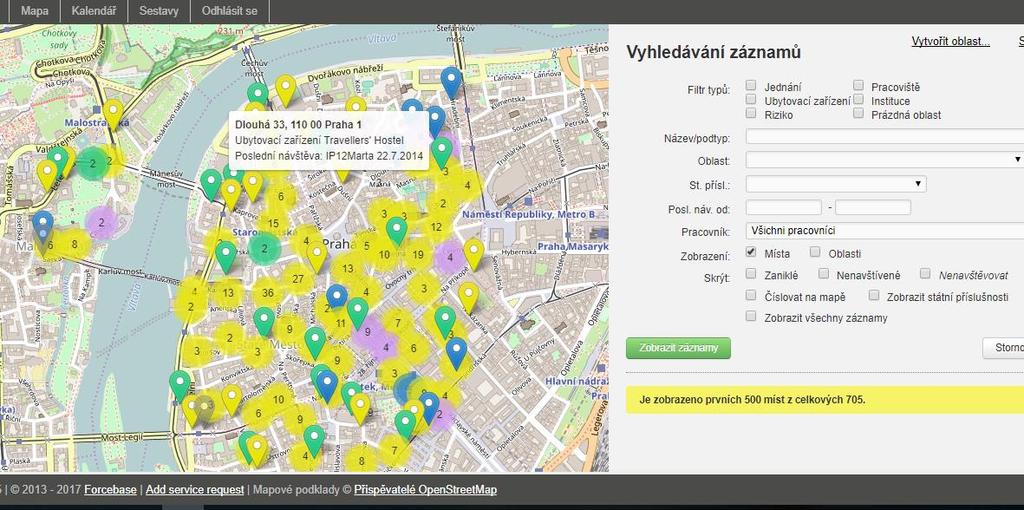Screen dimensions: 1024x510
Task: Tick the Riziko checkbox
Action: pos(751,114)
